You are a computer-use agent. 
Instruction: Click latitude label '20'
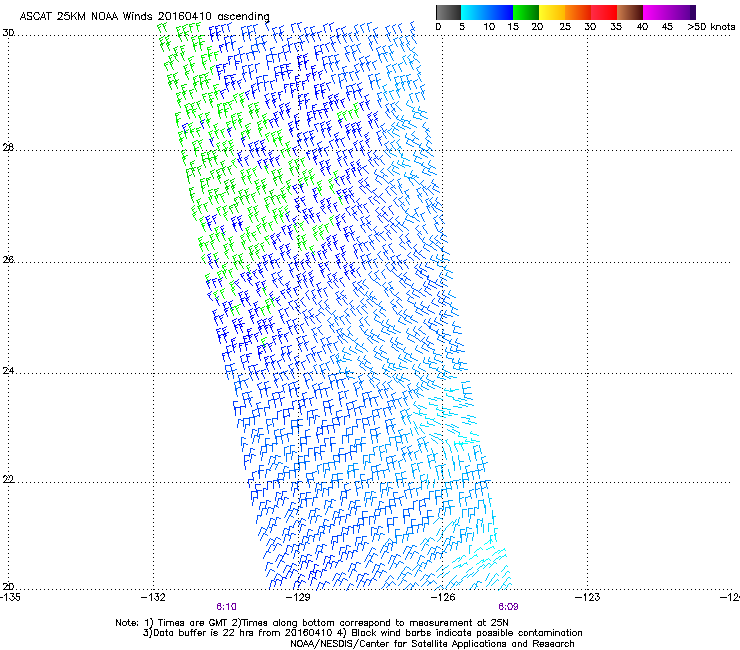(8, 587)
